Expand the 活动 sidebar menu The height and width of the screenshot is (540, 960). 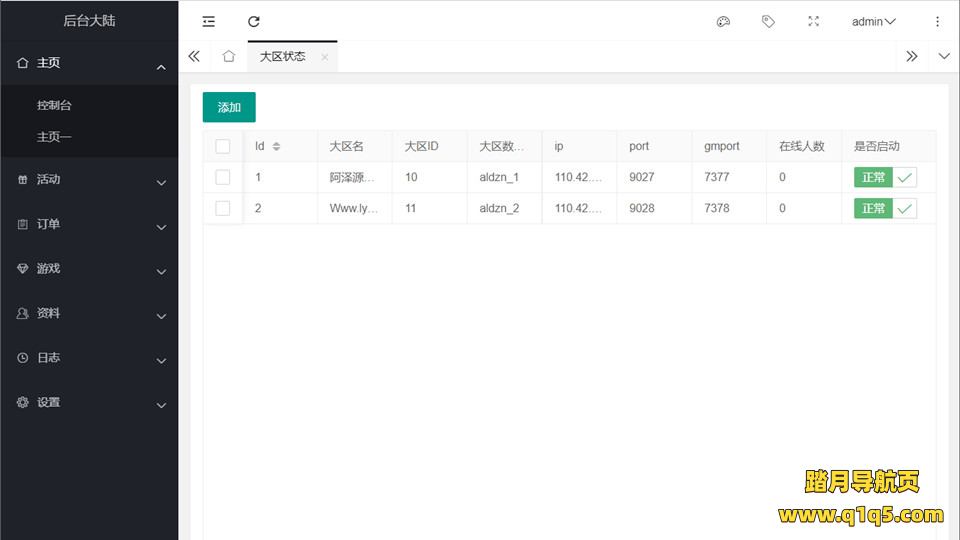pos(89,180)
